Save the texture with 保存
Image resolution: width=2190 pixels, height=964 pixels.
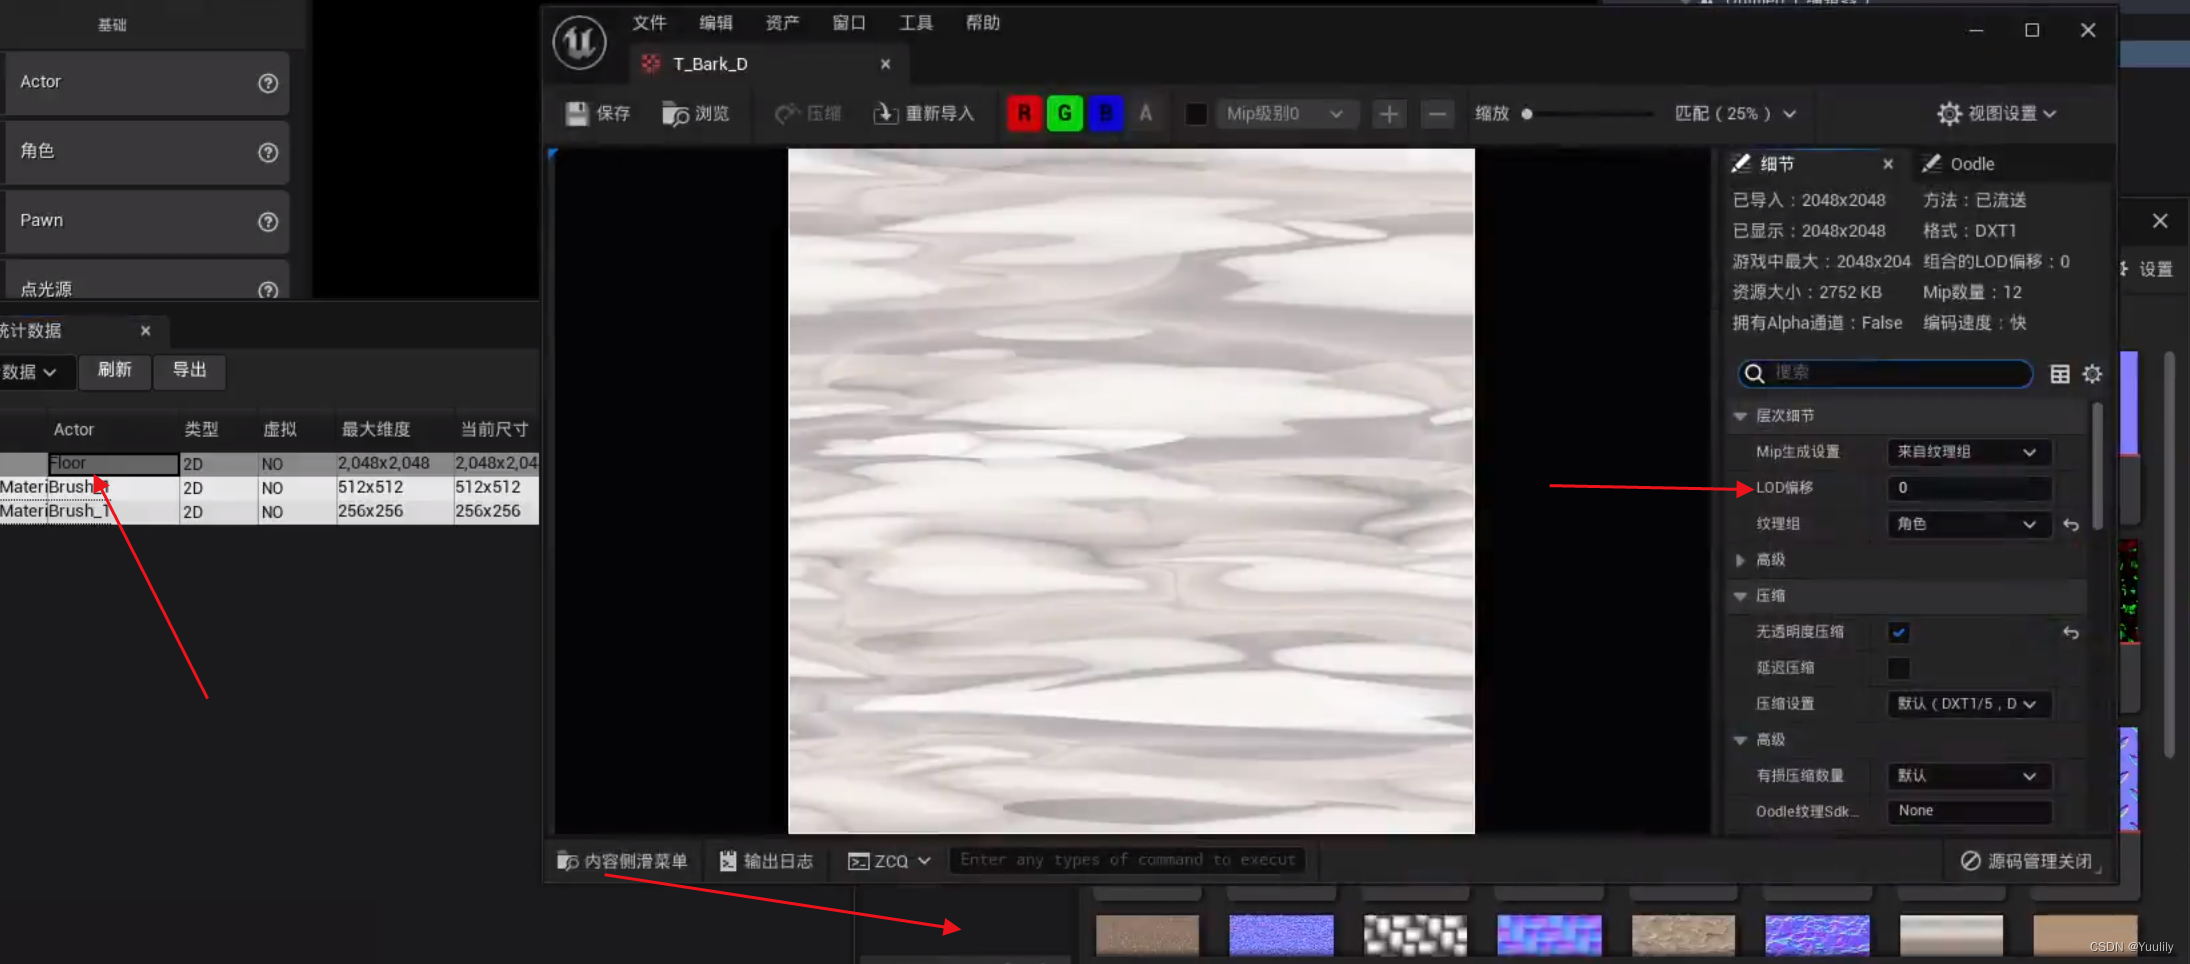pyautogui.click(x=598, y=114)
